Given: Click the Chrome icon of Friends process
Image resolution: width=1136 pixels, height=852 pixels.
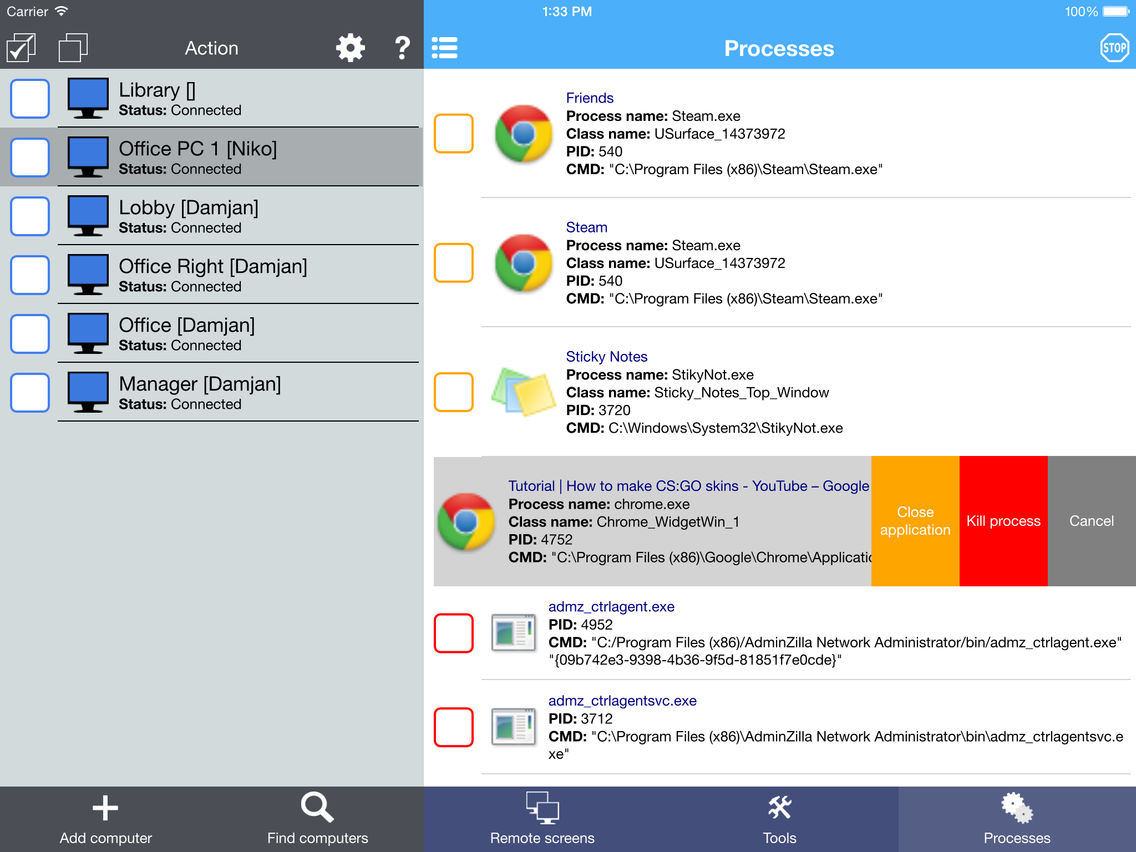Looking at the screenshot, I should pyautogui.click(x=523, y=134).
